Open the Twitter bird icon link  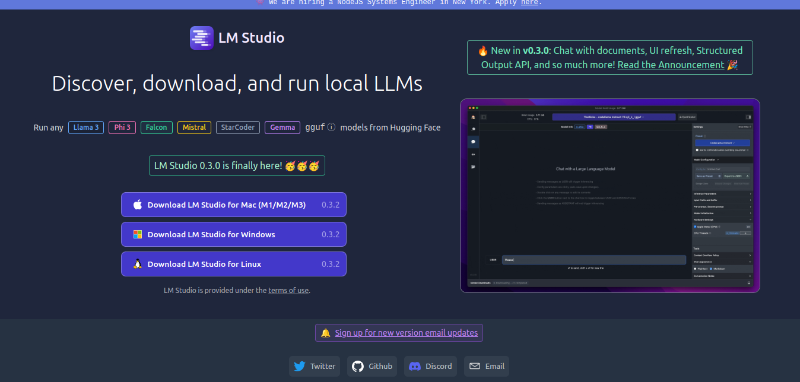[x=299, y=366]
